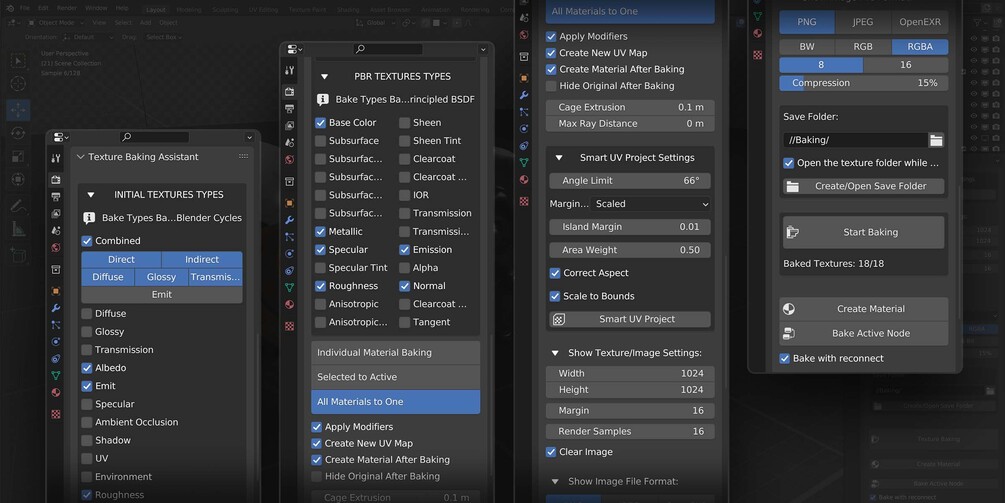This screenshot has width=1005, height=503.
Task: Open Modifiers wrench icon in Initial Textures panel sidebar
Action: 56,308
